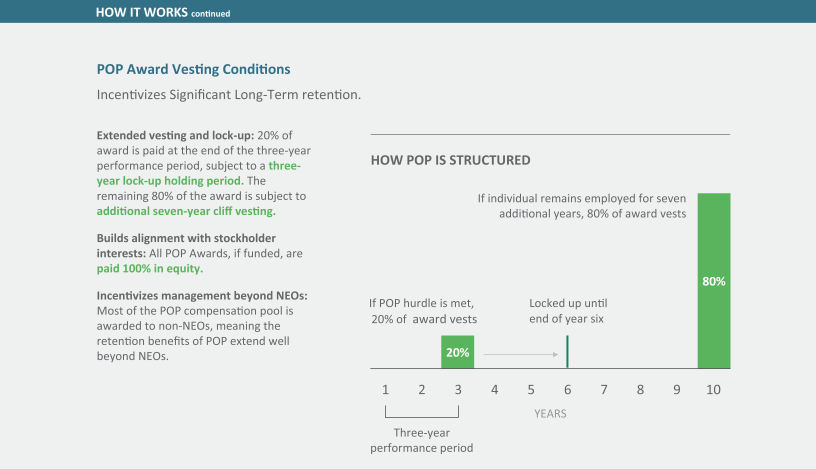The height and width of the screenshot is (469, 816).
Task: Click the "HOW IT WORKS" header banner
Action: [164, 12]
